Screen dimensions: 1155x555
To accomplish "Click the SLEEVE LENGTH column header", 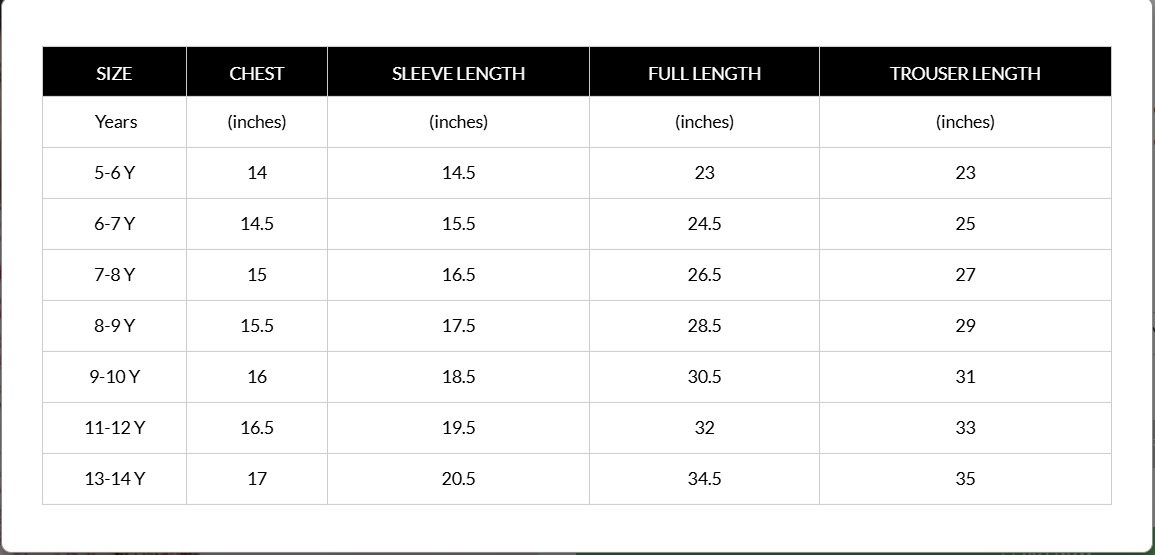I will pyautogui.click(x=458, y=72).
